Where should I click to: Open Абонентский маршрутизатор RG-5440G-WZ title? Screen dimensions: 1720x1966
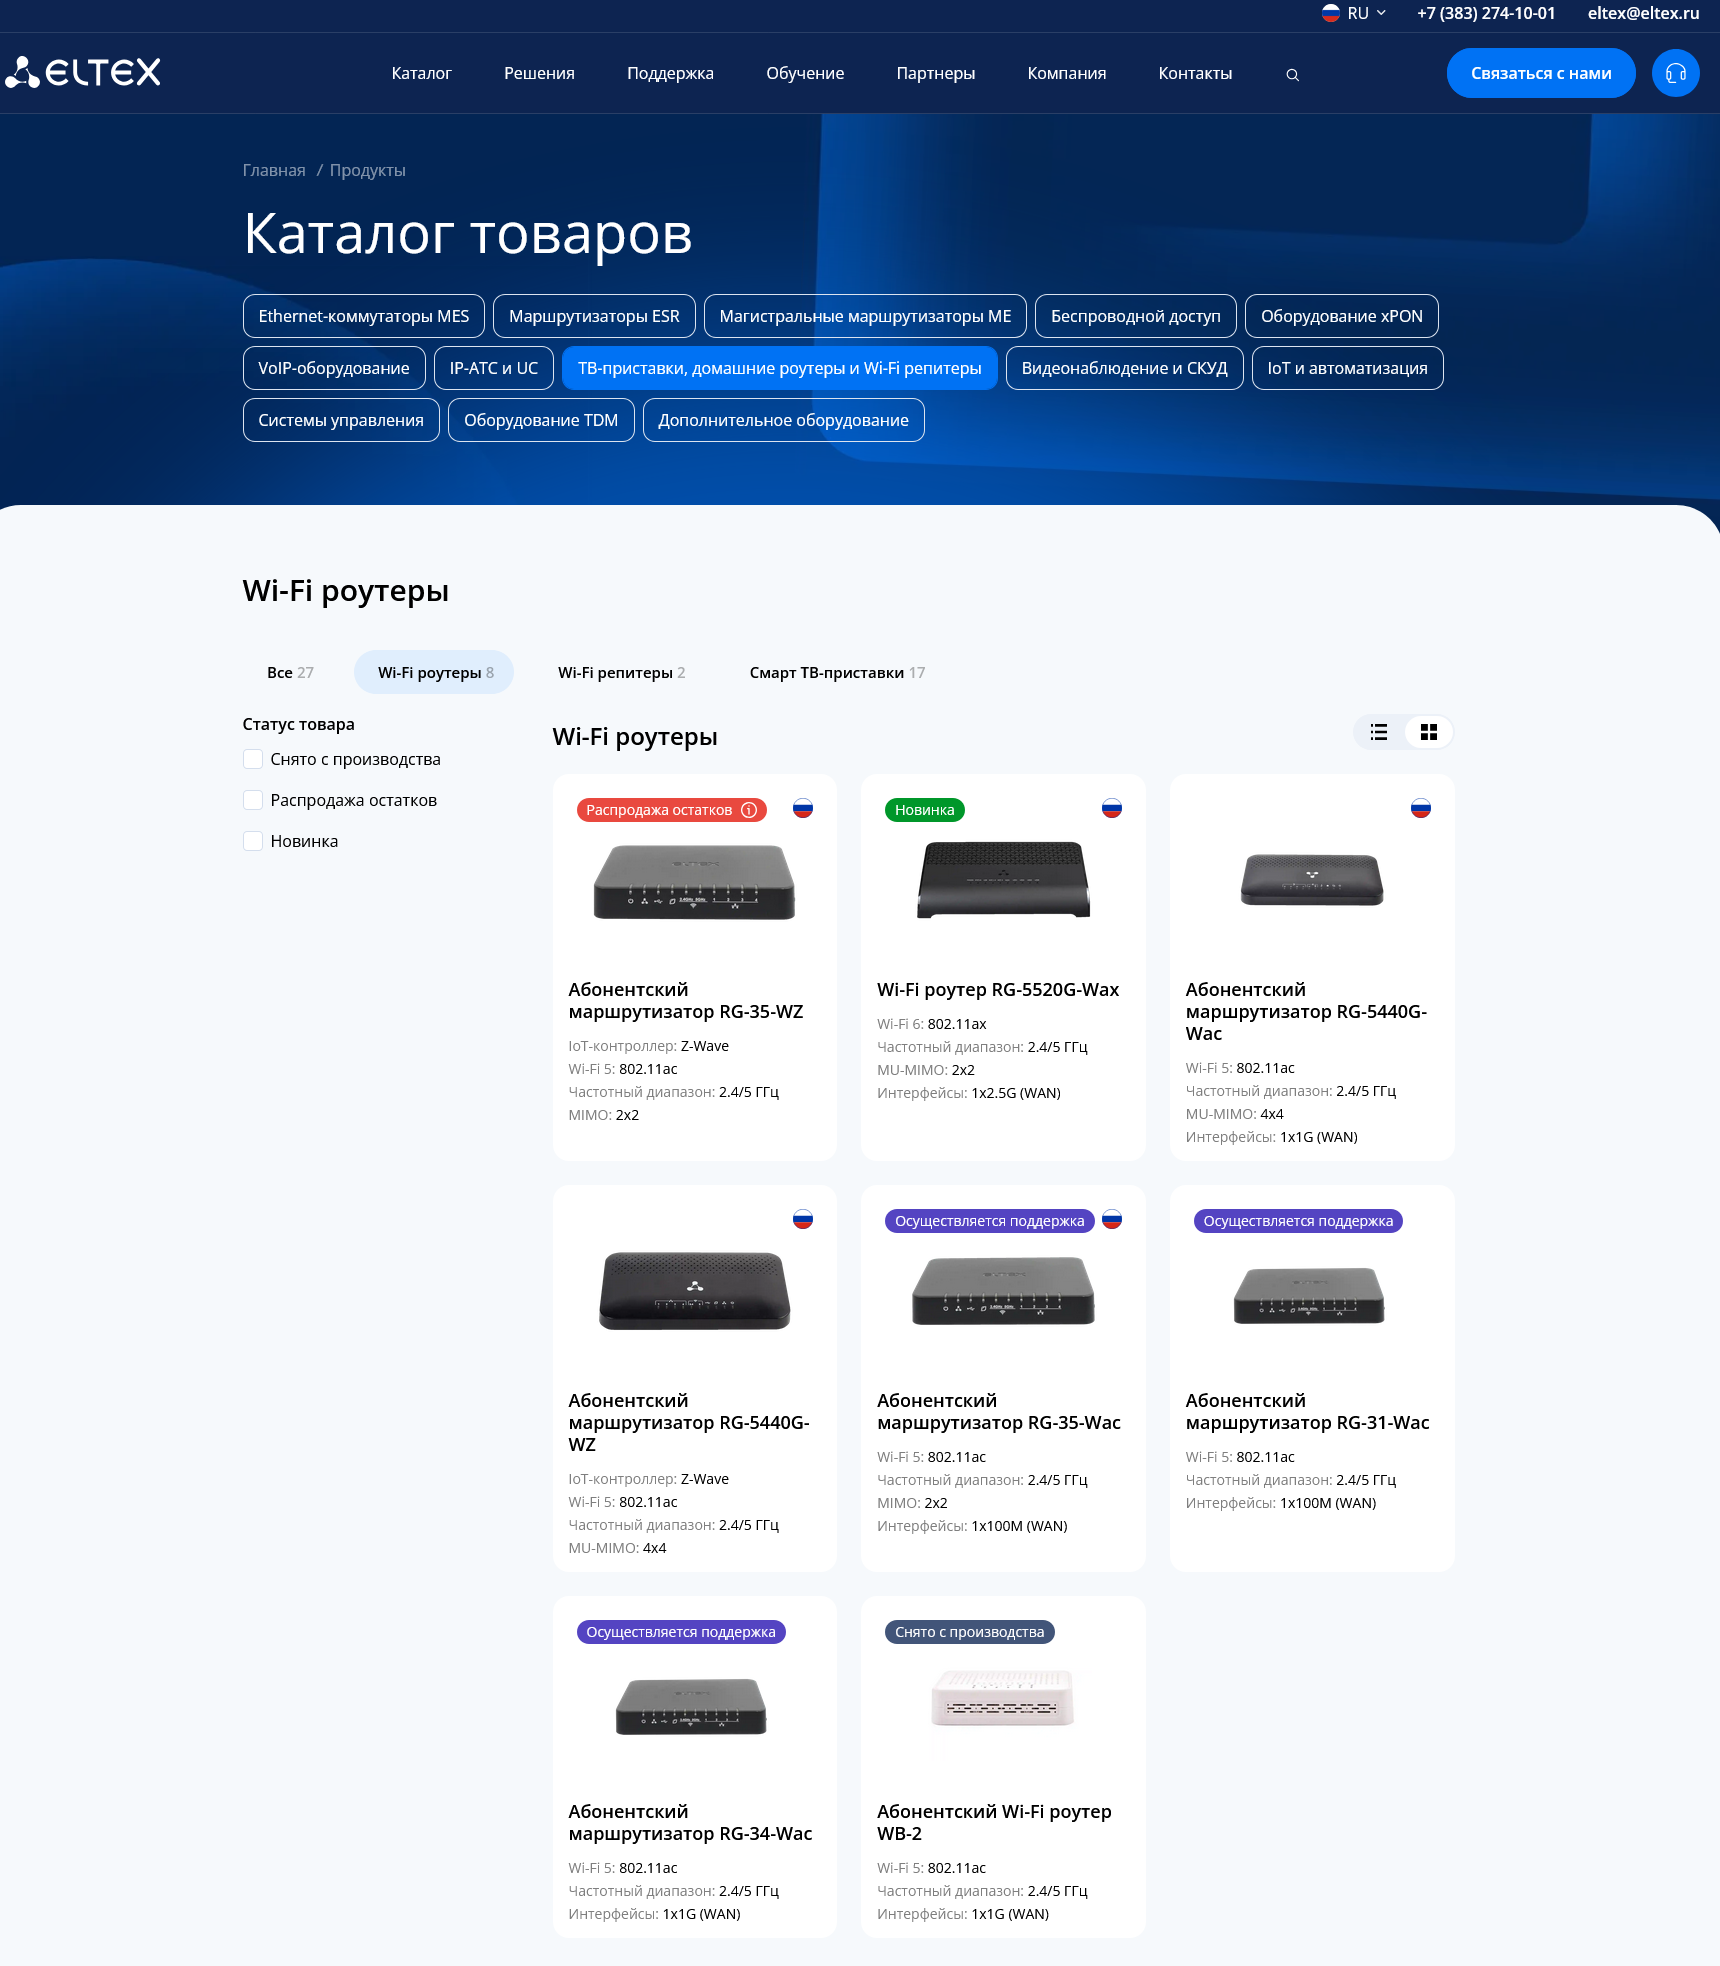click(689, 1422)
